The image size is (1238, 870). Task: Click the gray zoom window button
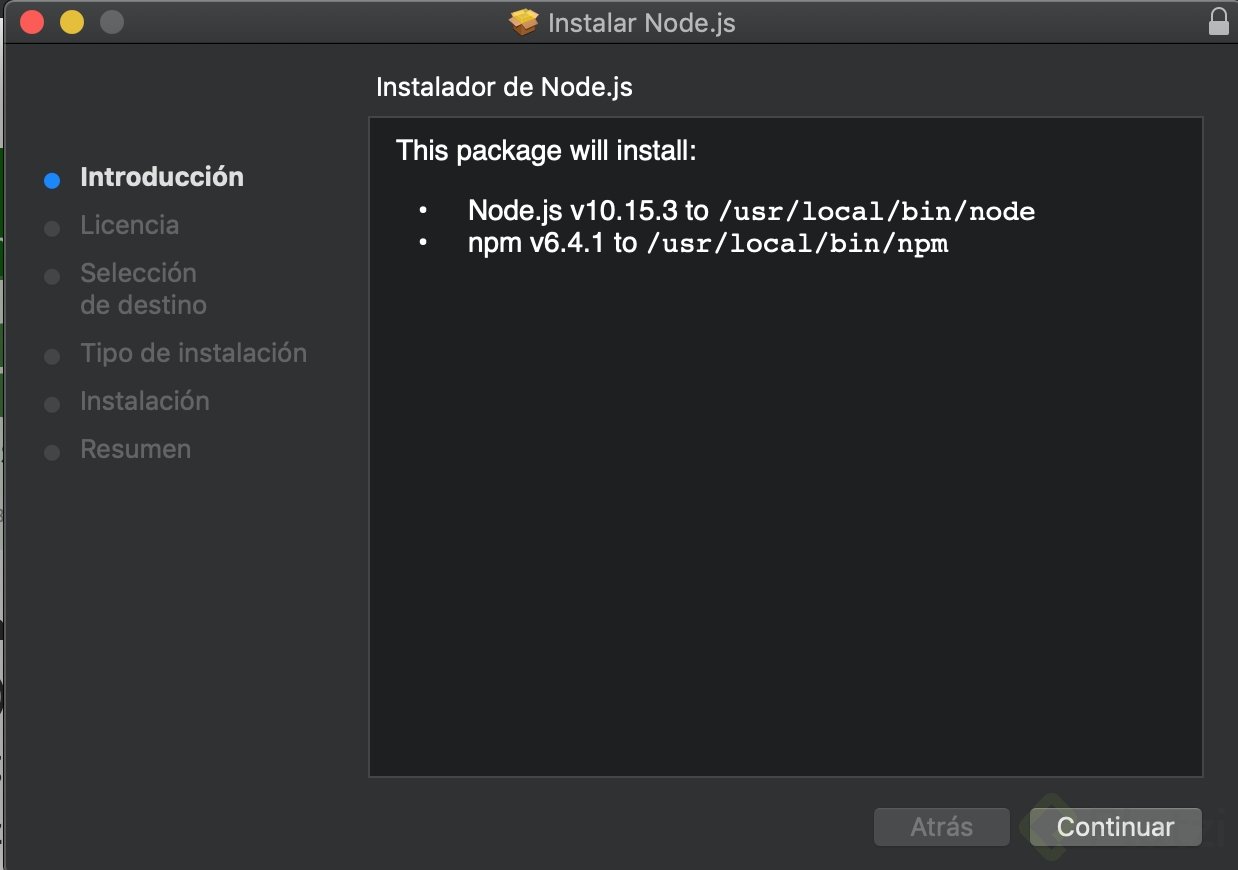tap(112, 21)
